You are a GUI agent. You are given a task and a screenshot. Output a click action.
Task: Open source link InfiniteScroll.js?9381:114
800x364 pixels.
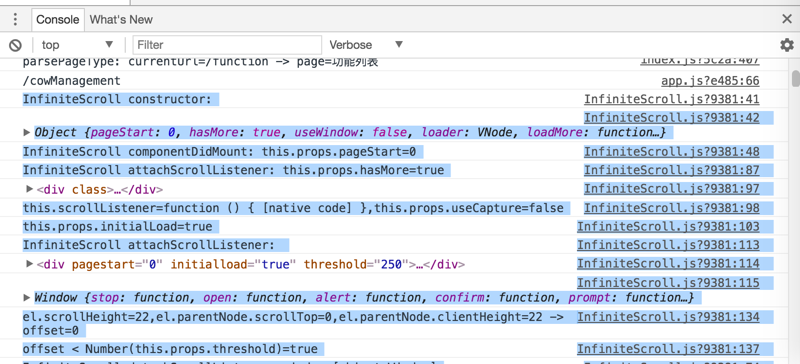click(x=668, y=264)
